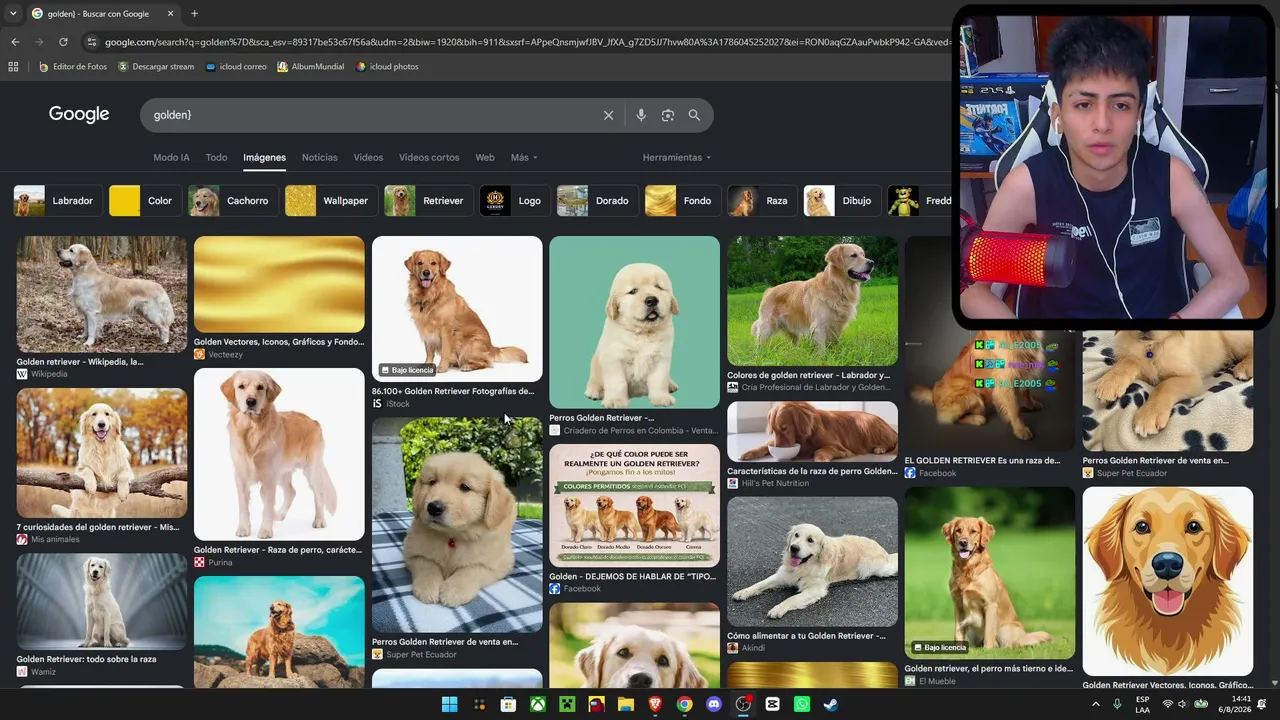Open 'AlbumMundial' bookmark
The image size is (1280, 720).
click(311, 67)
